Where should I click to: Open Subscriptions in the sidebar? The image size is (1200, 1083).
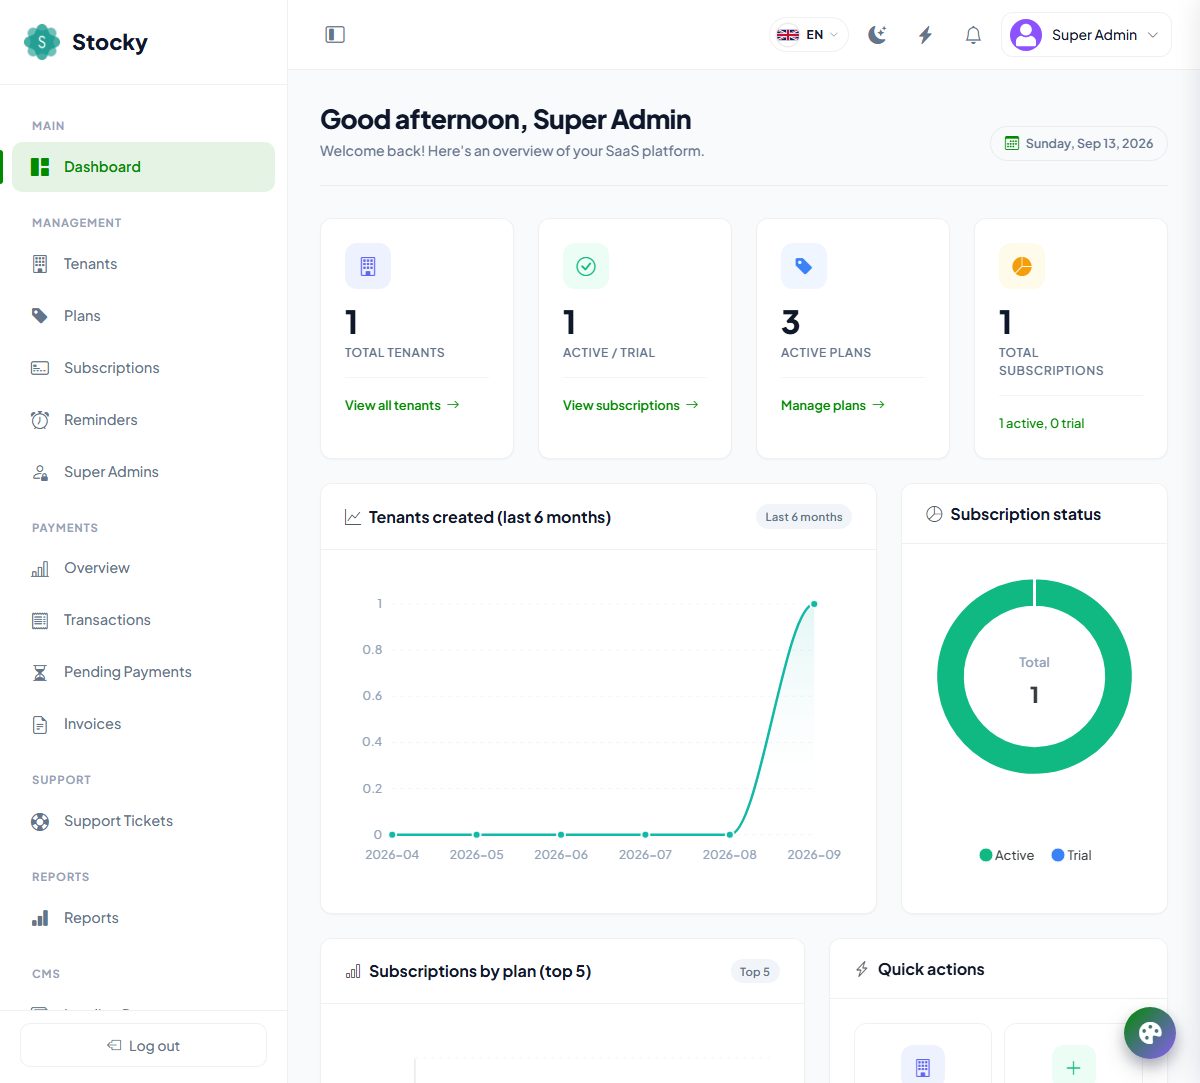point(144,368)
